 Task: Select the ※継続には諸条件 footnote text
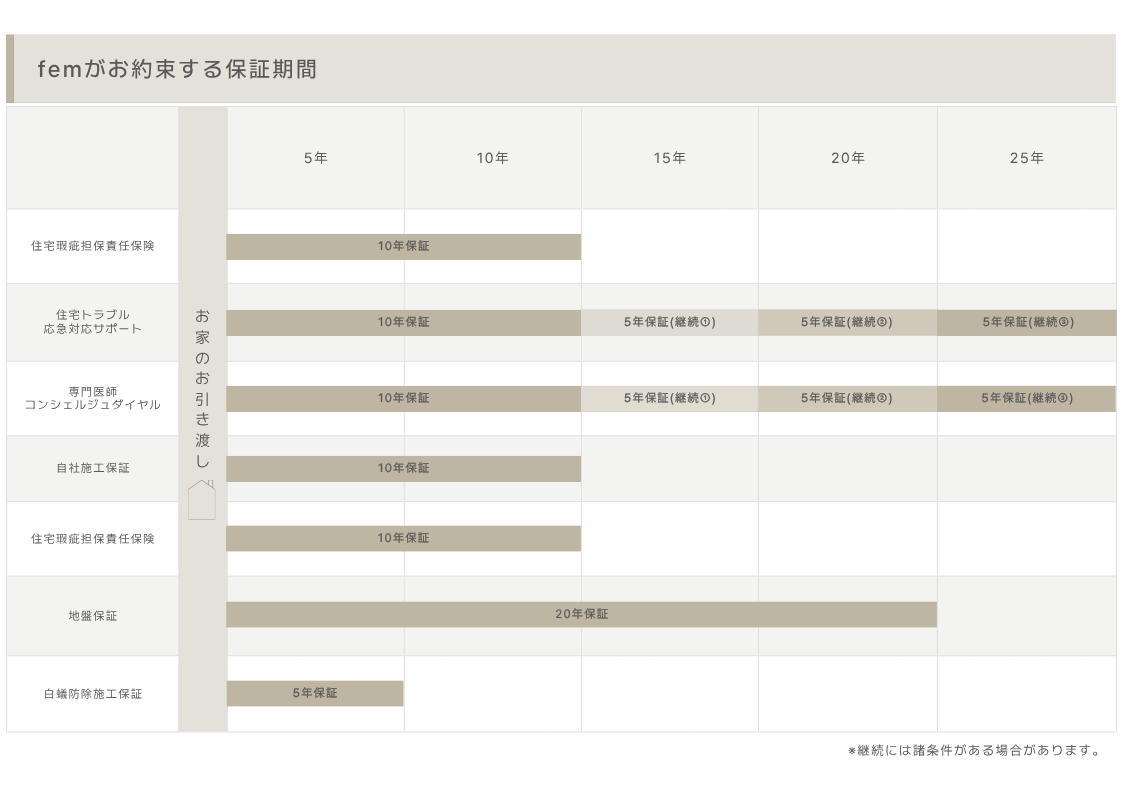974,751
